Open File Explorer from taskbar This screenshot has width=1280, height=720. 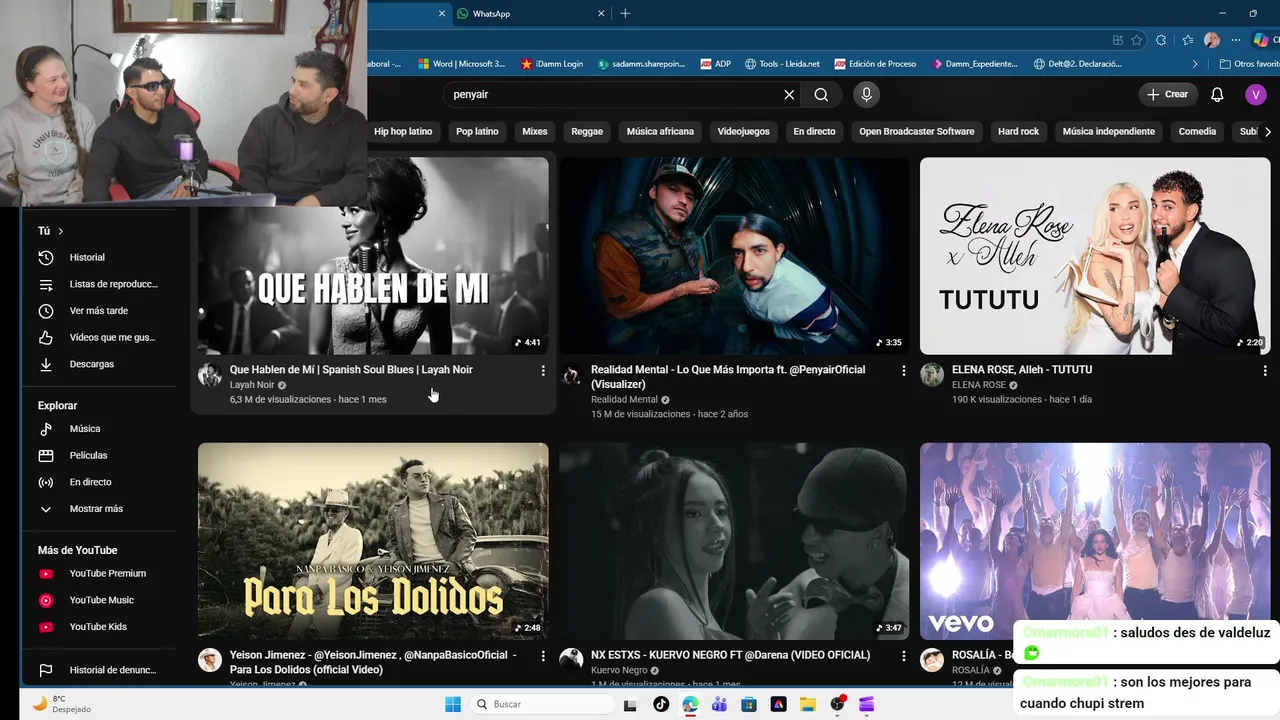(808, 704)
